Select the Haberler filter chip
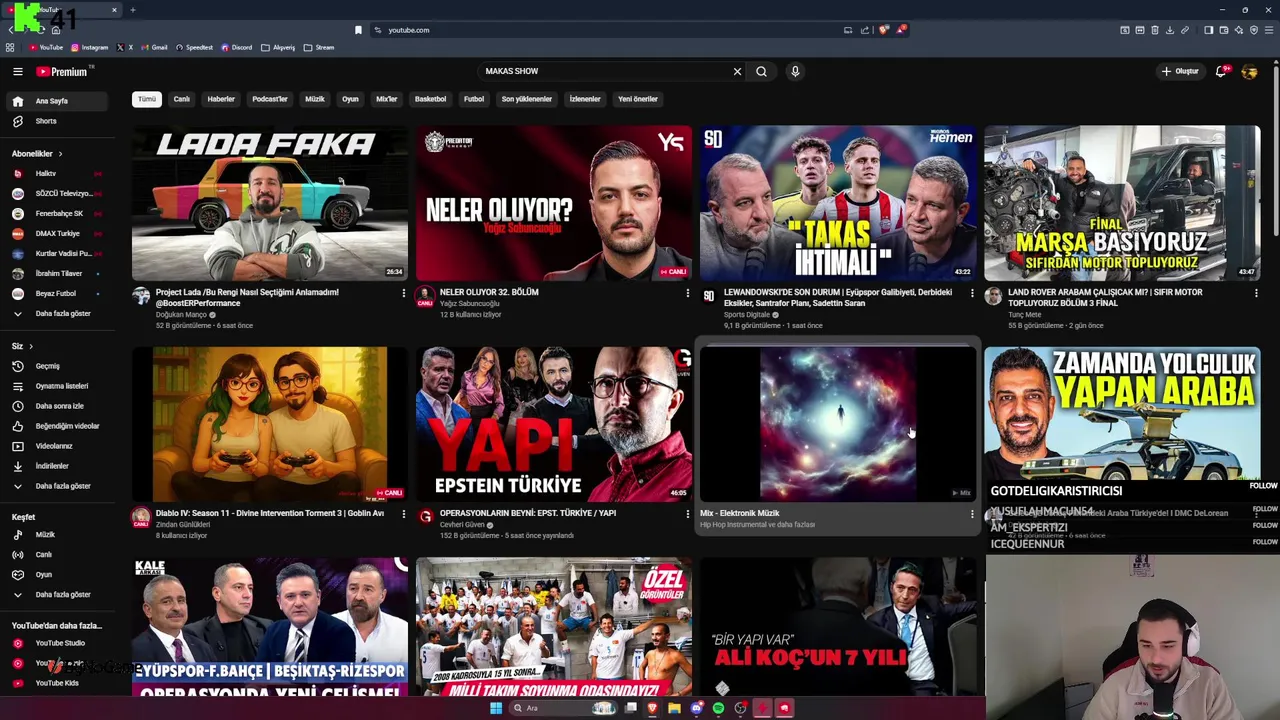 tap(221, 99)
